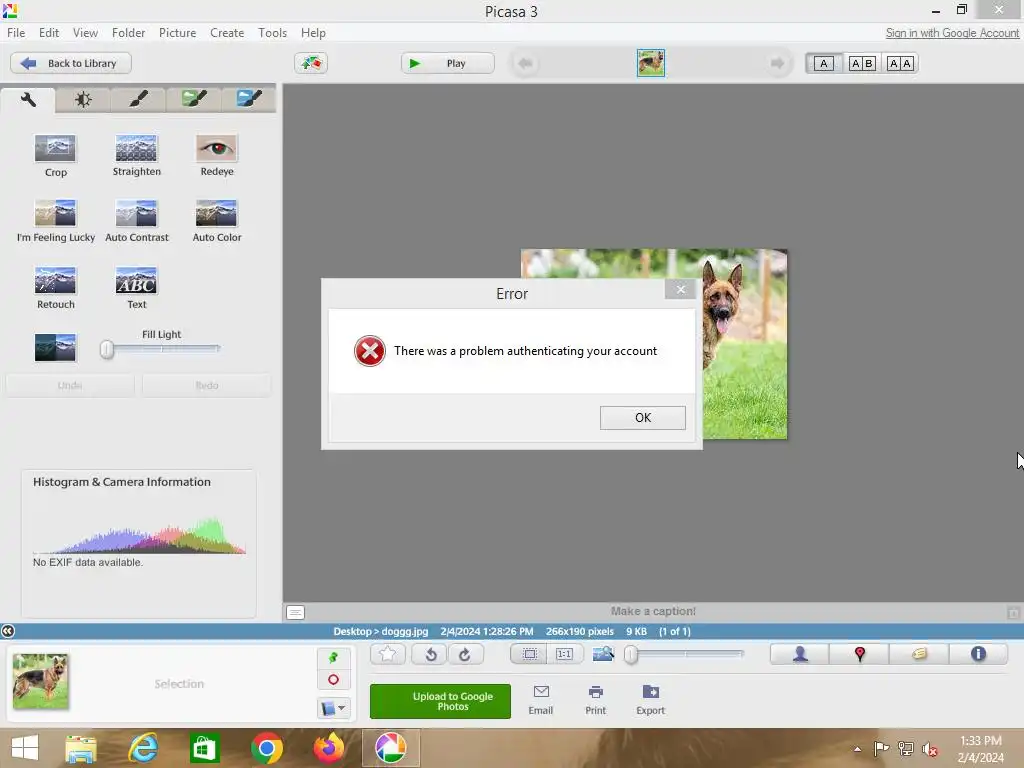Click the Email button
This screenshot has width=1024, height=768.
(x=541, y=700)
